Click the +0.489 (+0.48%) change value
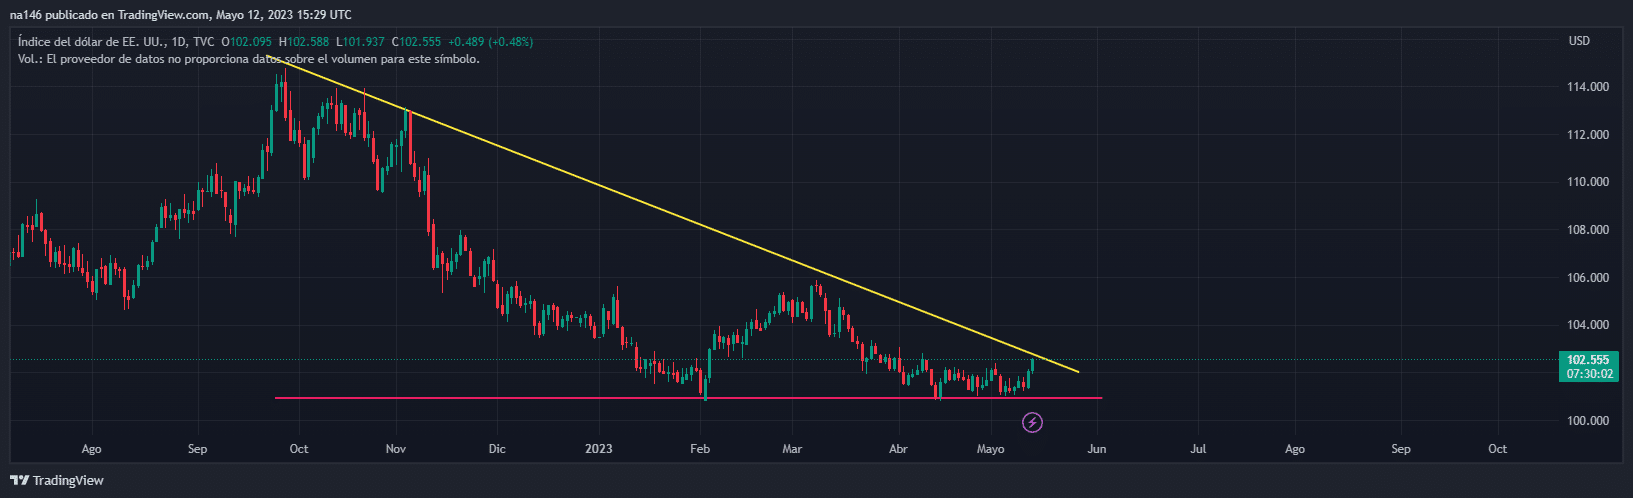The width and height of the screenshot is (1633, 498). (x=490, y=42)
